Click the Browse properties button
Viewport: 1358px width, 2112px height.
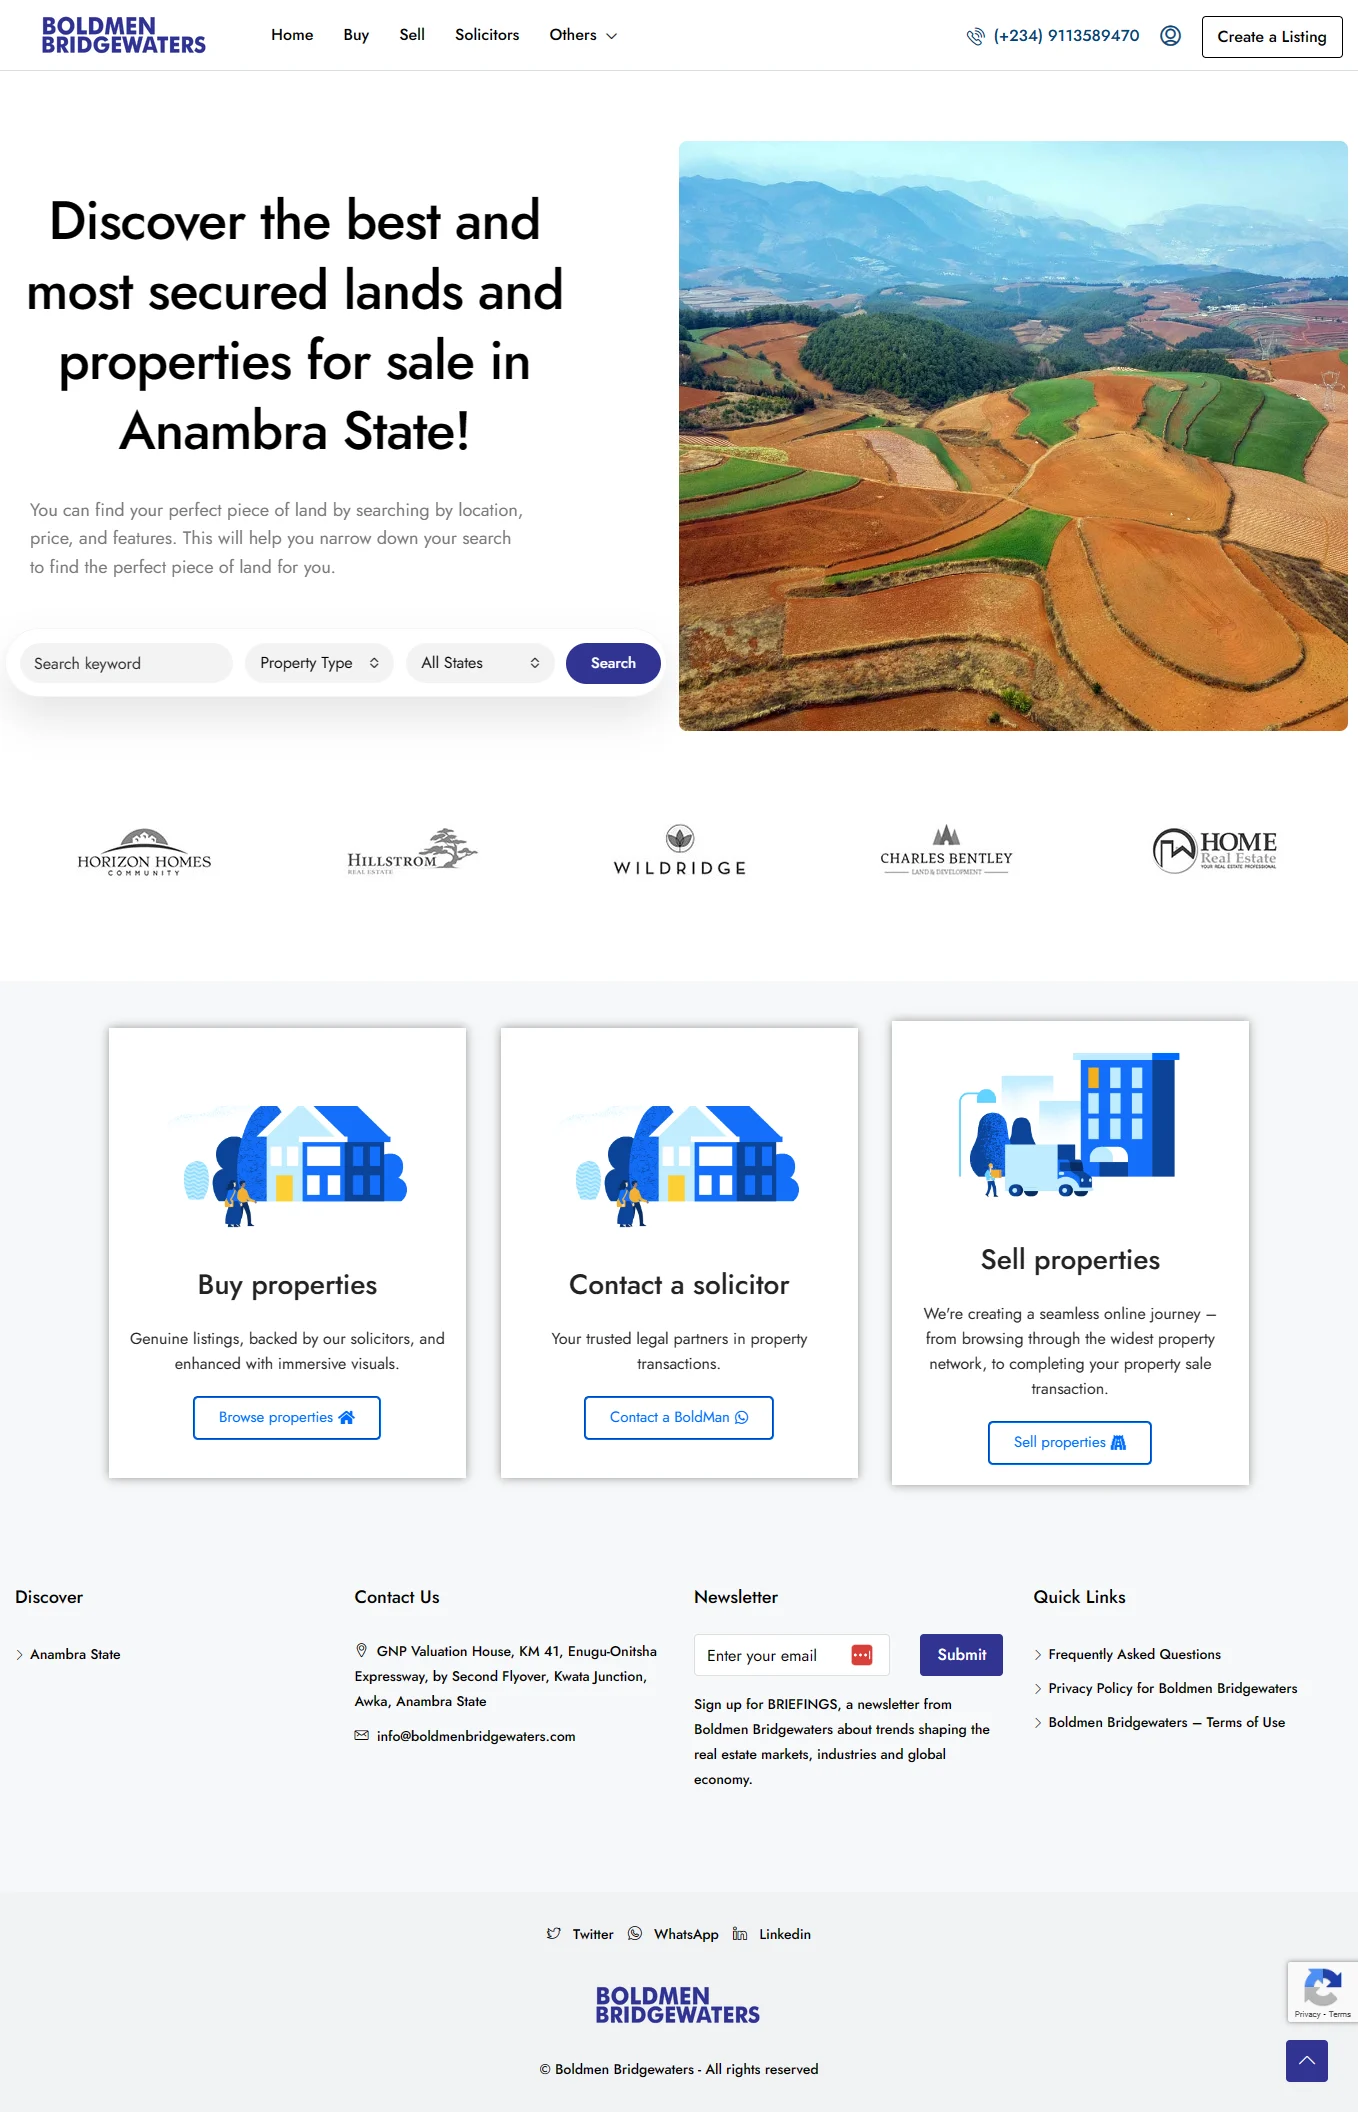287,1418
